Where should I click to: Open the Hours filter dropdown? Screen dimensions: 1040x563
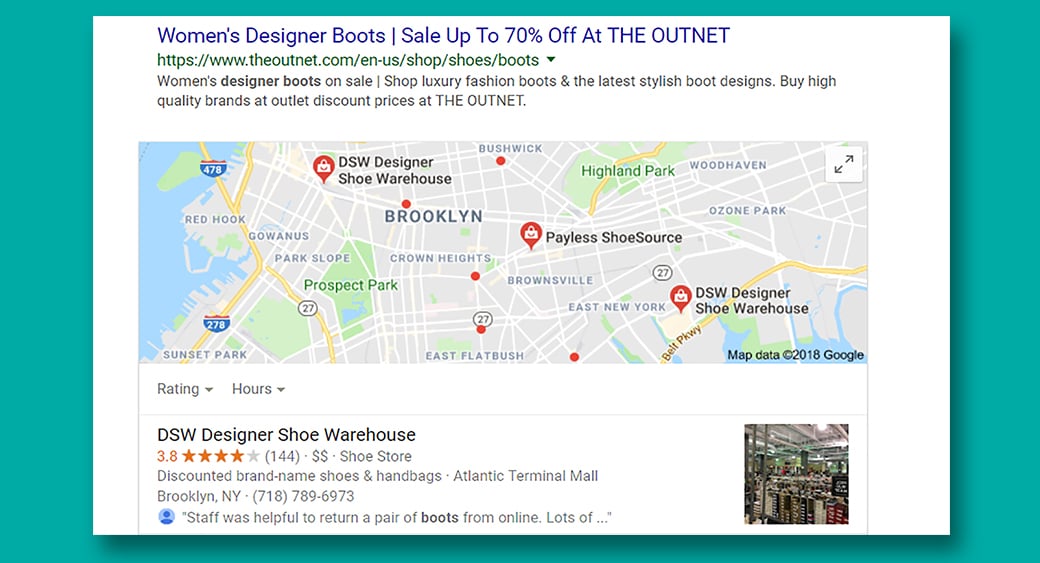258,389
